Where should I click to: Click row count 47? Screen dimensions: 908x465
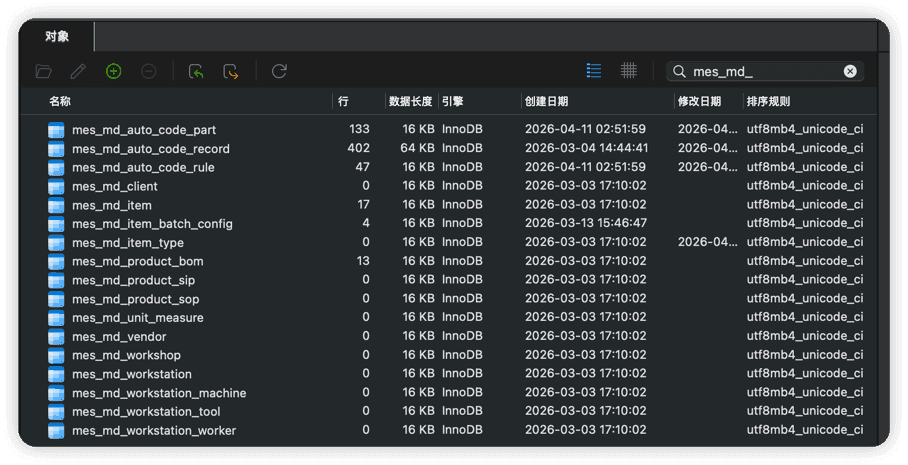pos(363,167)
